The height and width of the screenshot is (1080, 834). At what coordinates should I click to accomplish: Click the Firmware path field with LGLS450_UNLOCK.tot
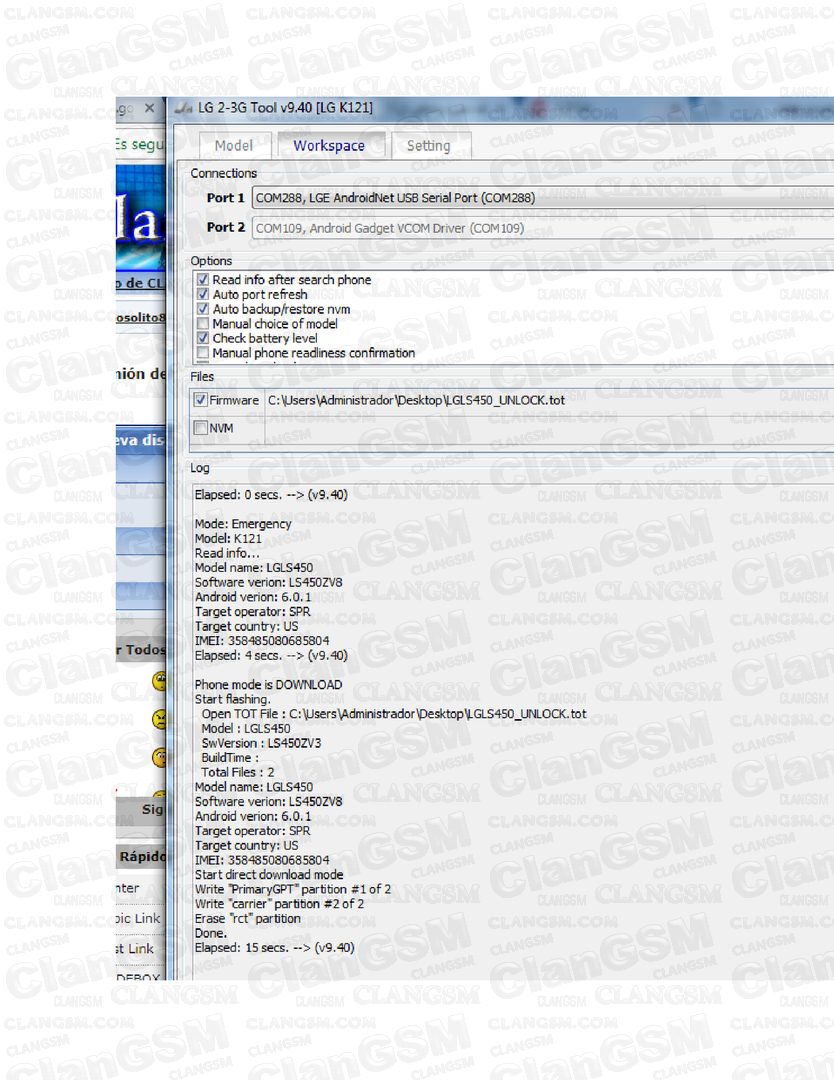(550, 400)
